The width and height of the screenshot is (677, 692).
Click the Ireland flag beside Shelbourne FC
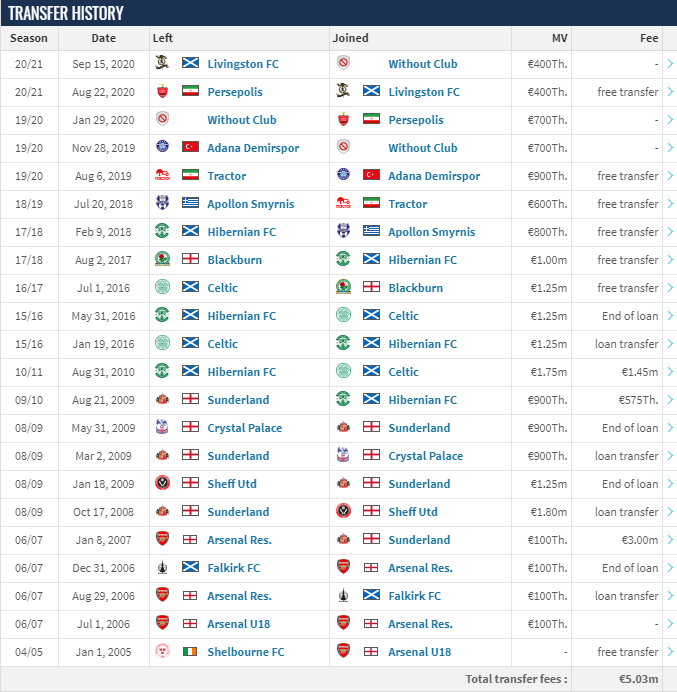[190, 651]
